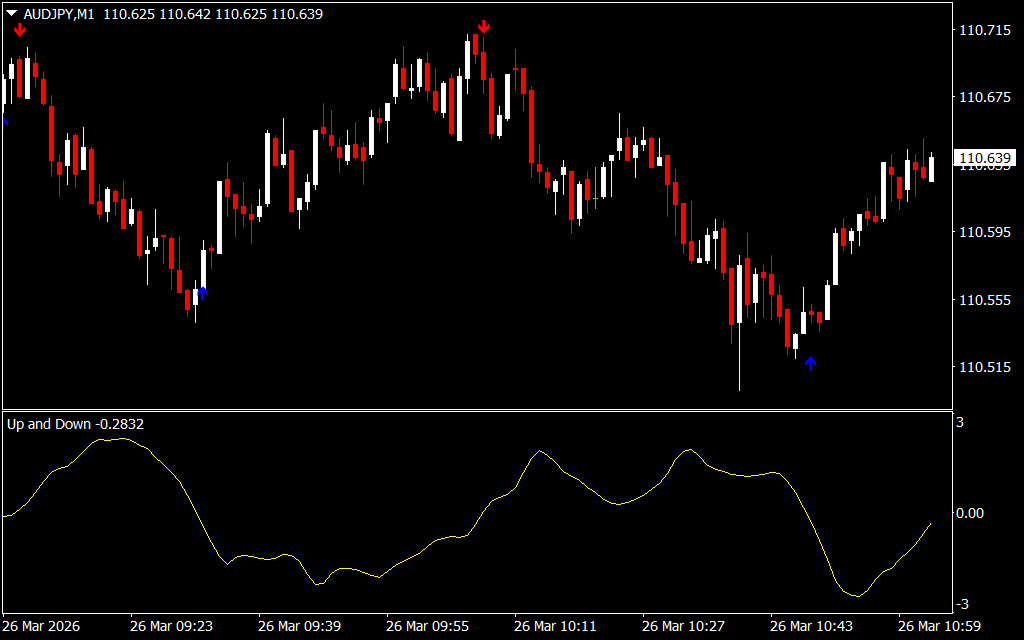Click the blue up arrow near 09:23 low
The height and width of the screenshot is (640, 1024).
coord(203,292)
